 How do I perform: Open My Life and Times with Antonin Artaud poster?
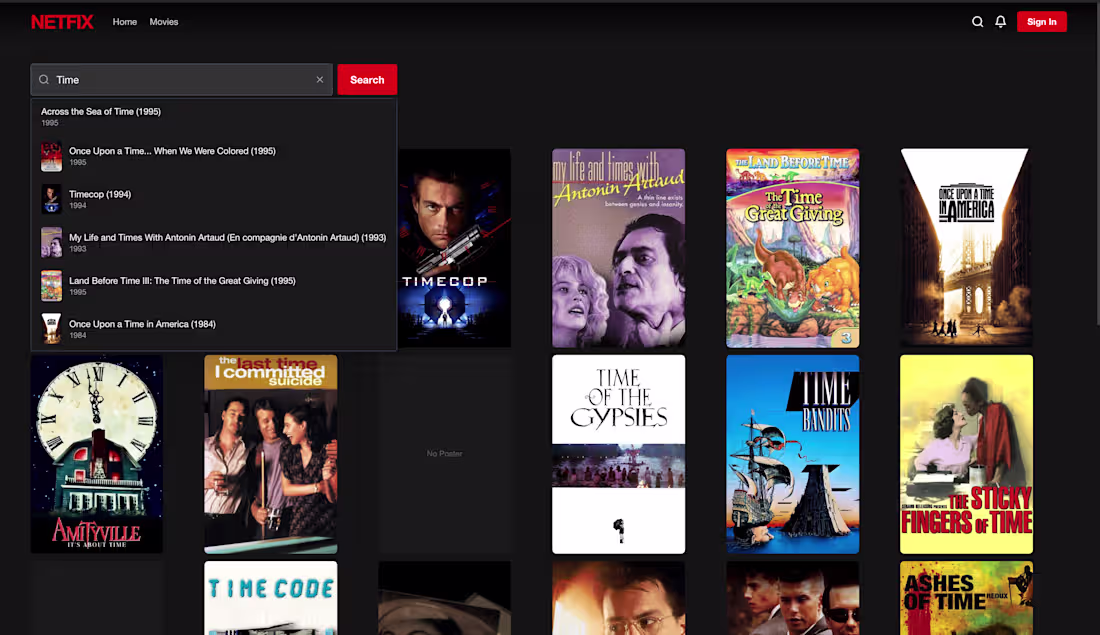coord(618,248)
